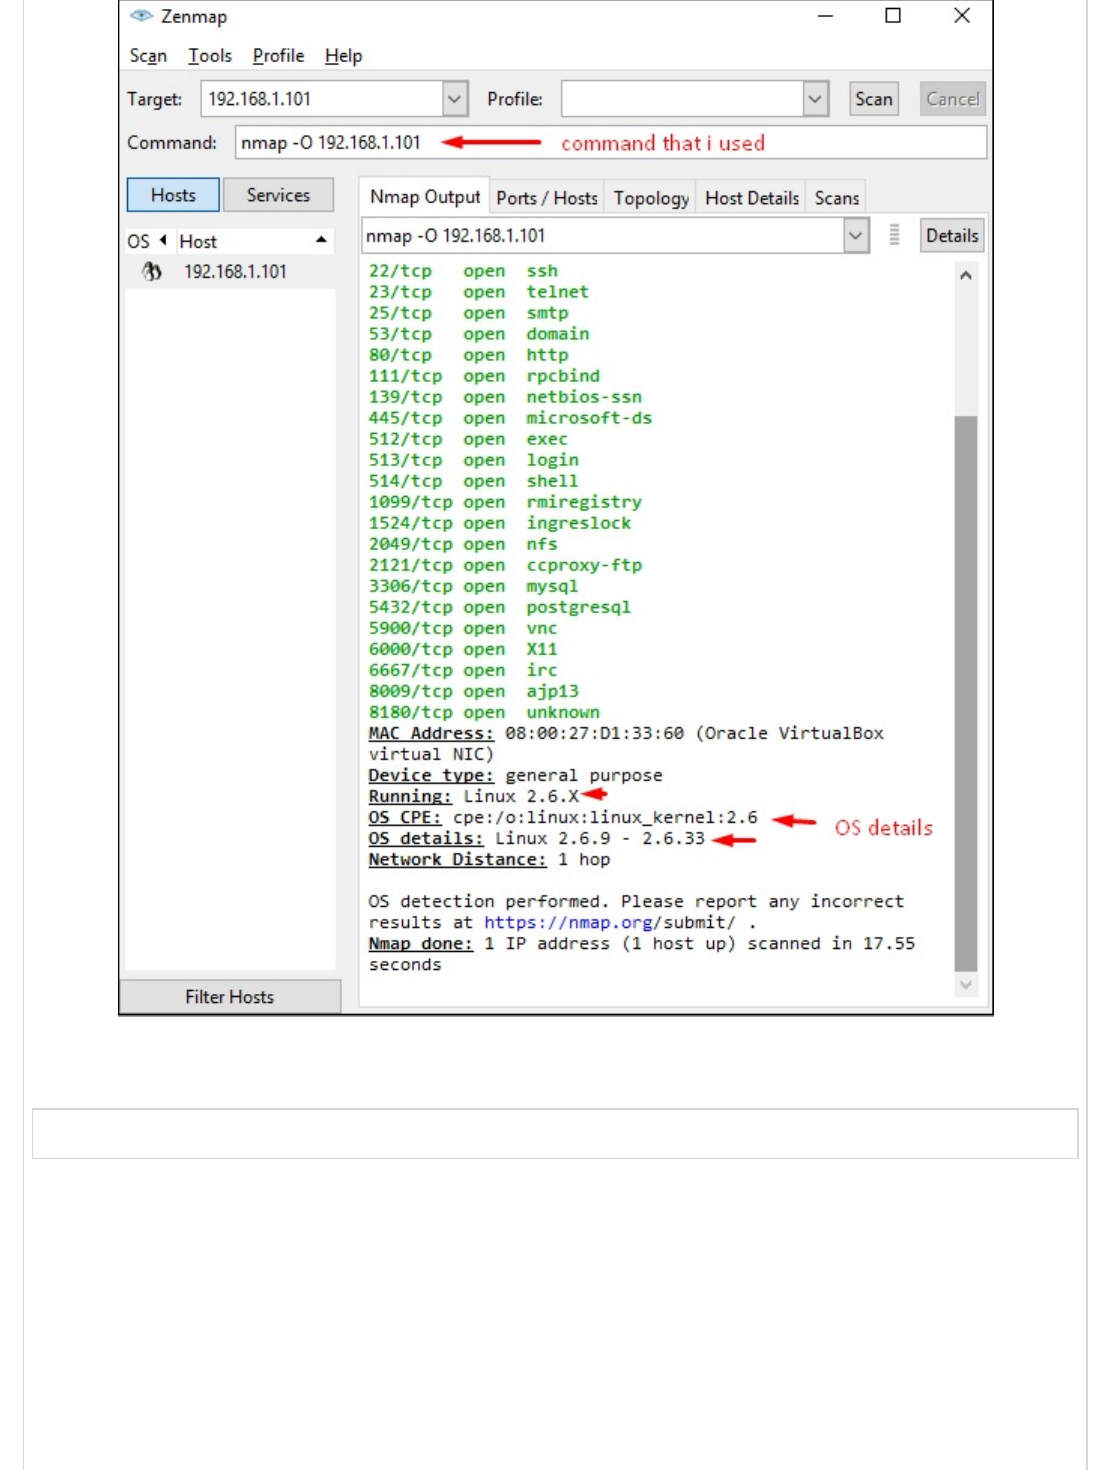Viewport: 1110px width, 1470px height.
Task: Open the Tools menu
Action: click(210, 56)
